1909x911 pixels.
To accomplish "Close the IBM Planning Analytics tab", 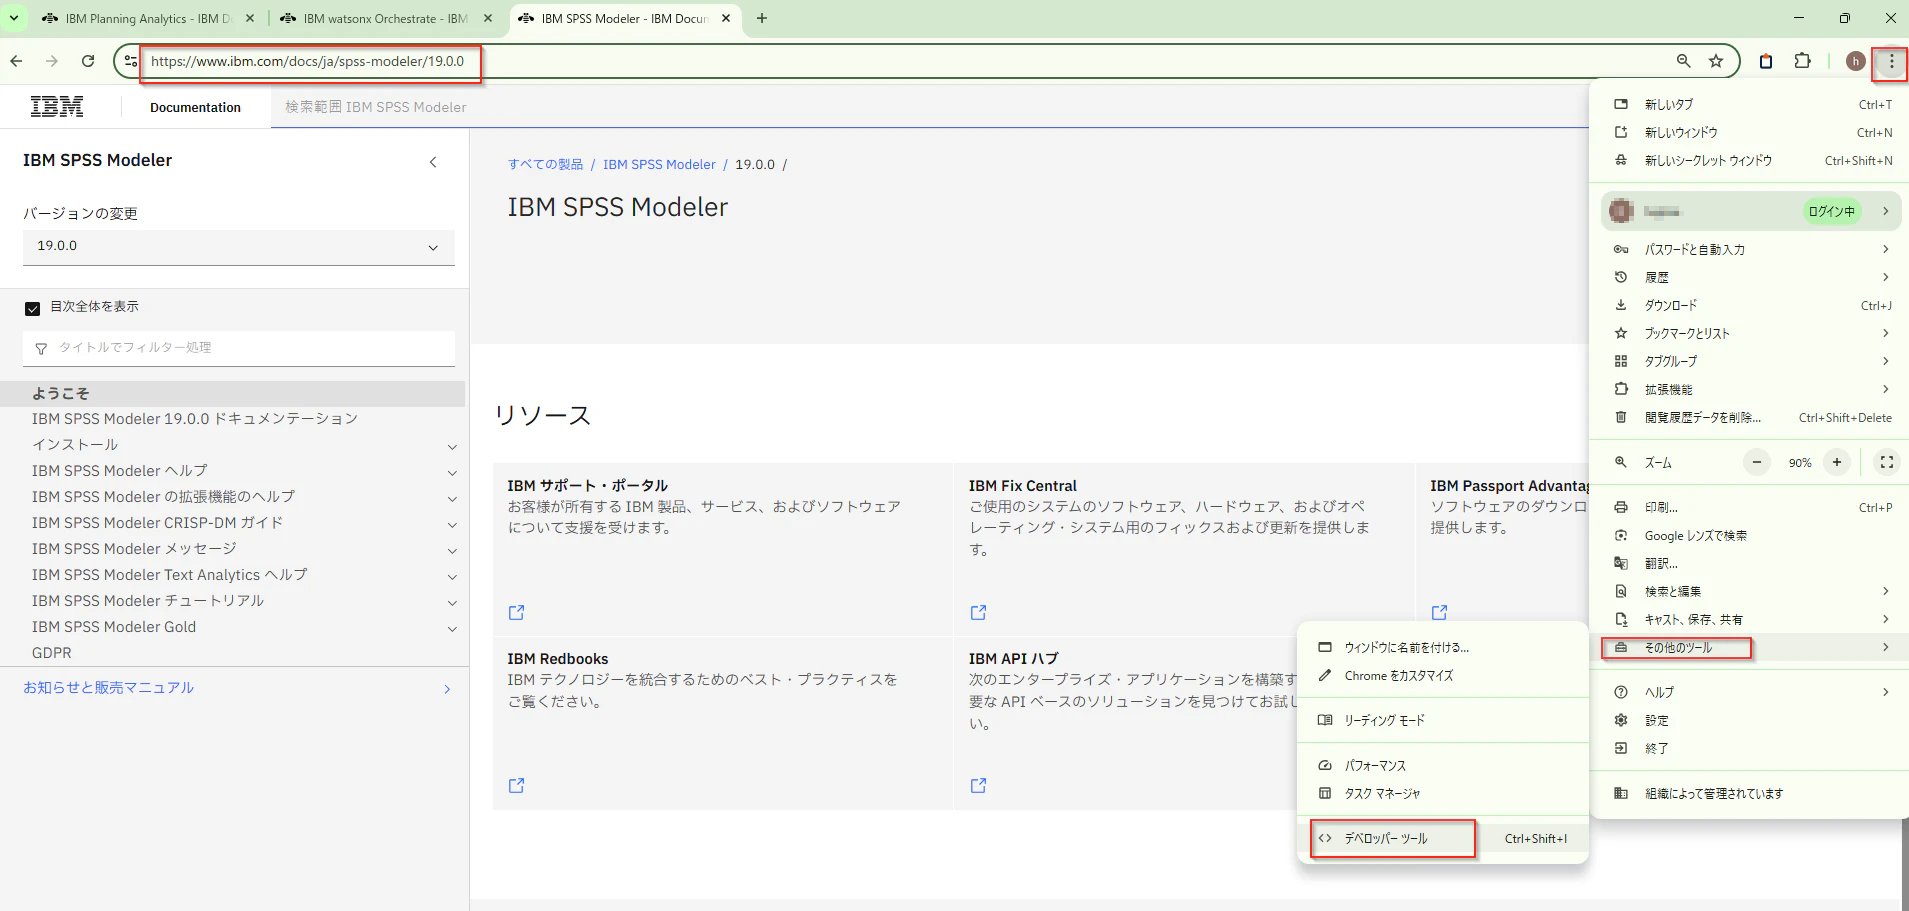I will click(250, 18).
